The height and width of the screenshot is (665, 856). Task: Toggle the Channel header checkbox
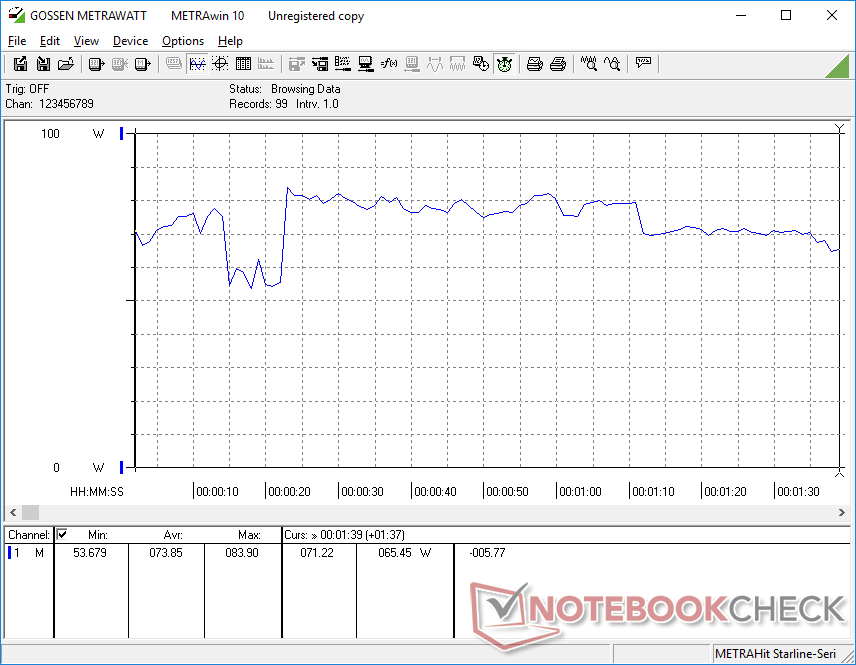pos(63,534)
